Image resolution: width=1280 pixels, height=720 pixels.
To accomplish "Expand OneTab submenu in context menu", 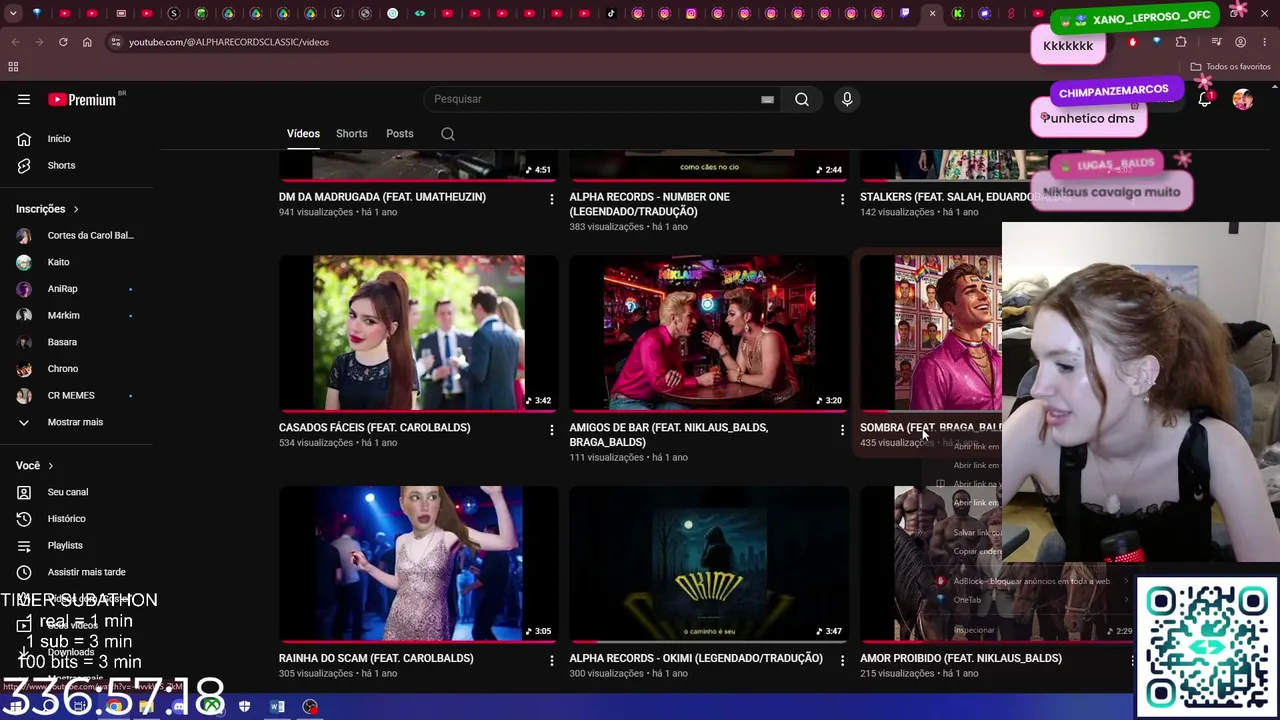I will 1126,600.
